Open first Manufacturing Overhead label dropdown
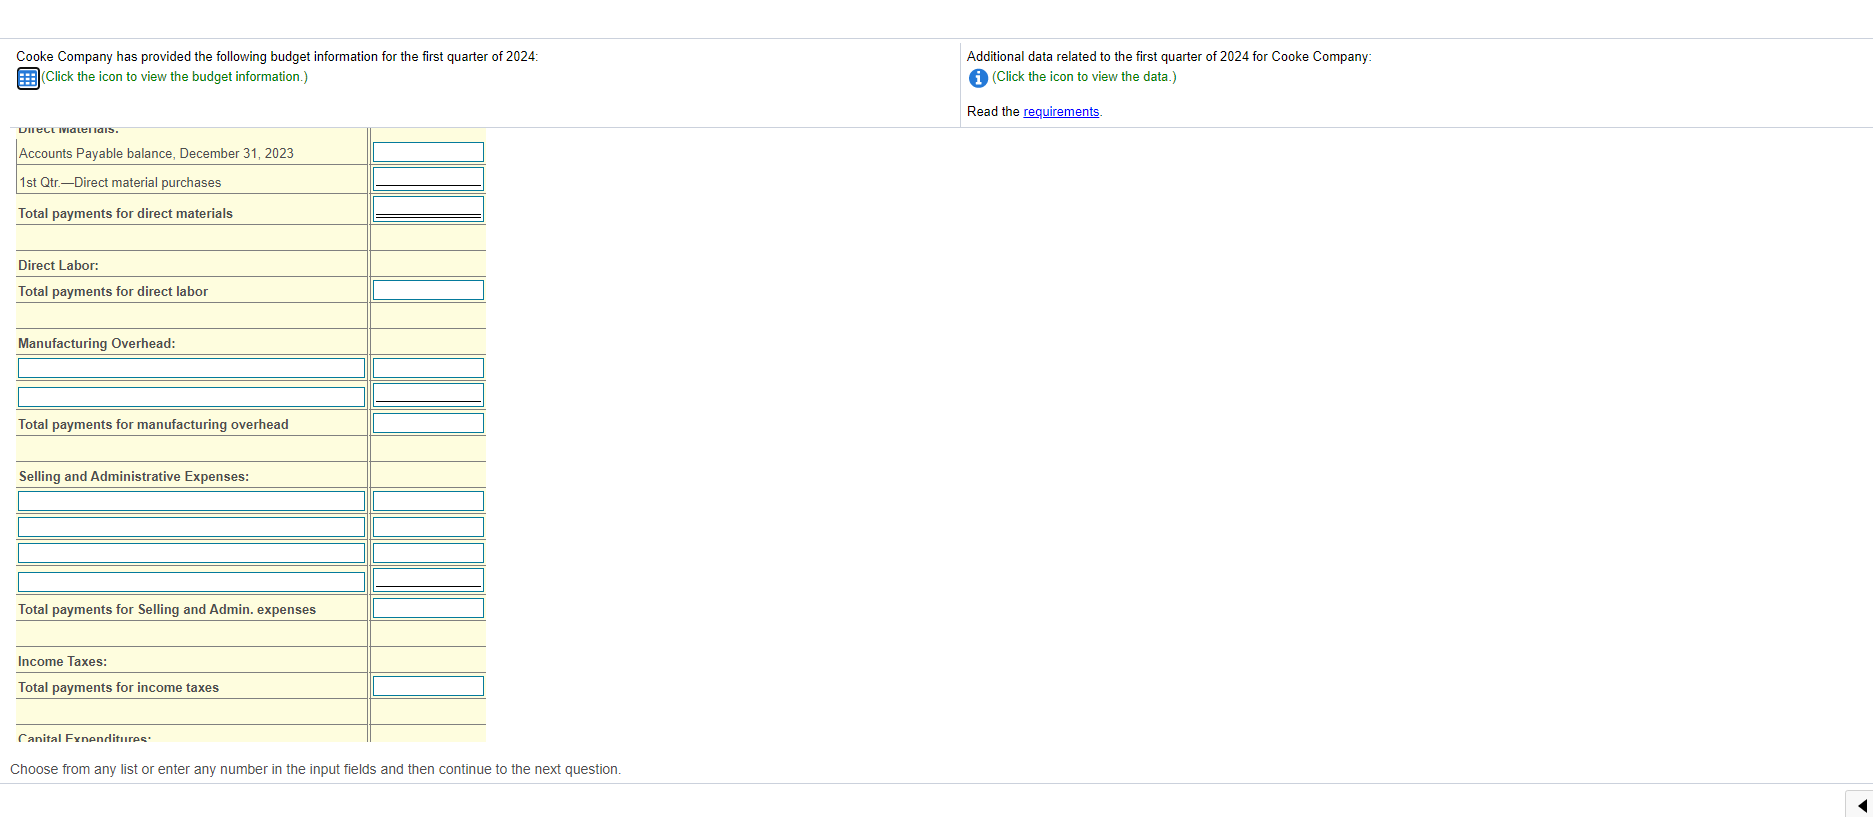This screenshot has width=1873, height=817. pos(191,368)
